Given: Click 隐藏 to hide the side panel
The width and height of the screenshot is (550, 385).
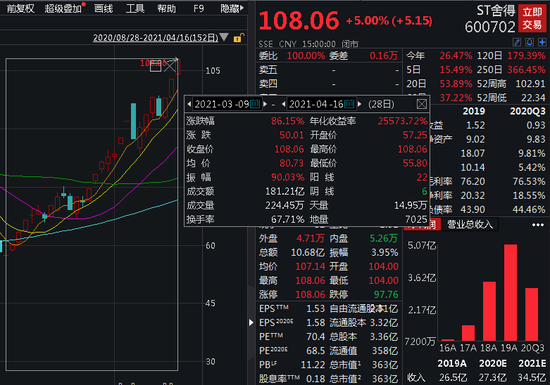Looking at the screenshot, I should point(232,8).
